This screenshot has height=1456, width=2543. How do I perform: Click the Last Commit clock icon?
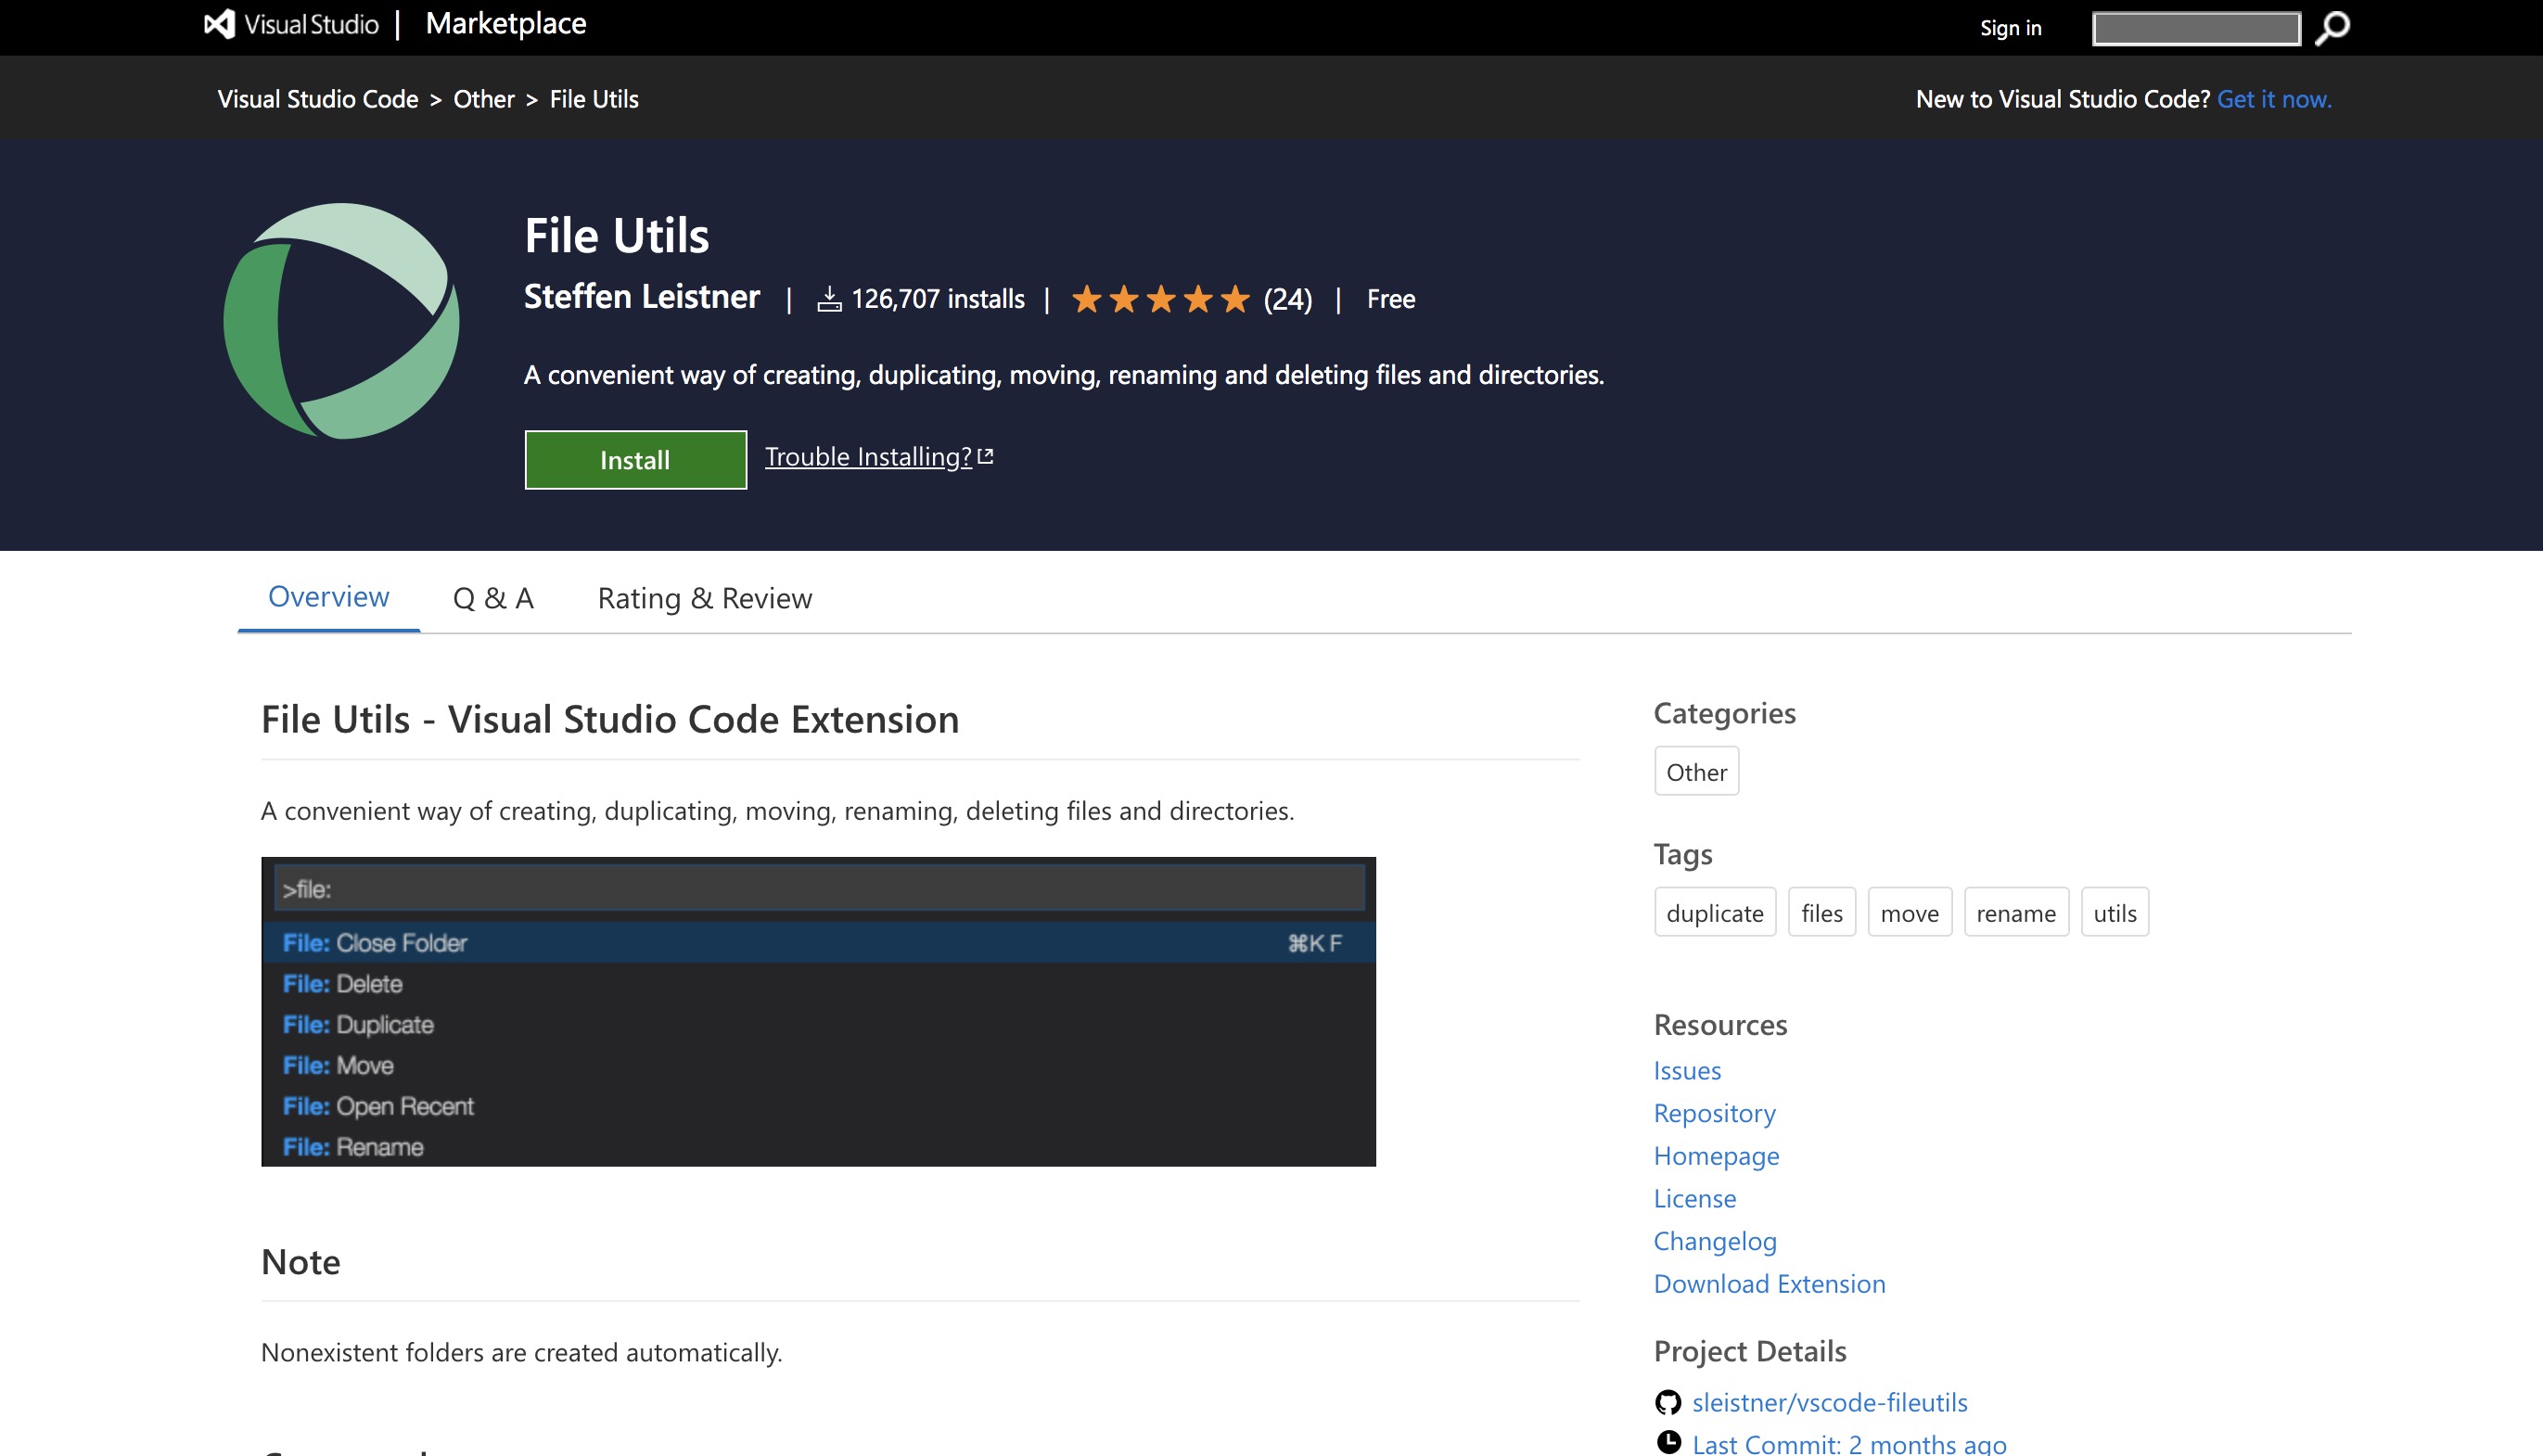click(1669, 1442)
